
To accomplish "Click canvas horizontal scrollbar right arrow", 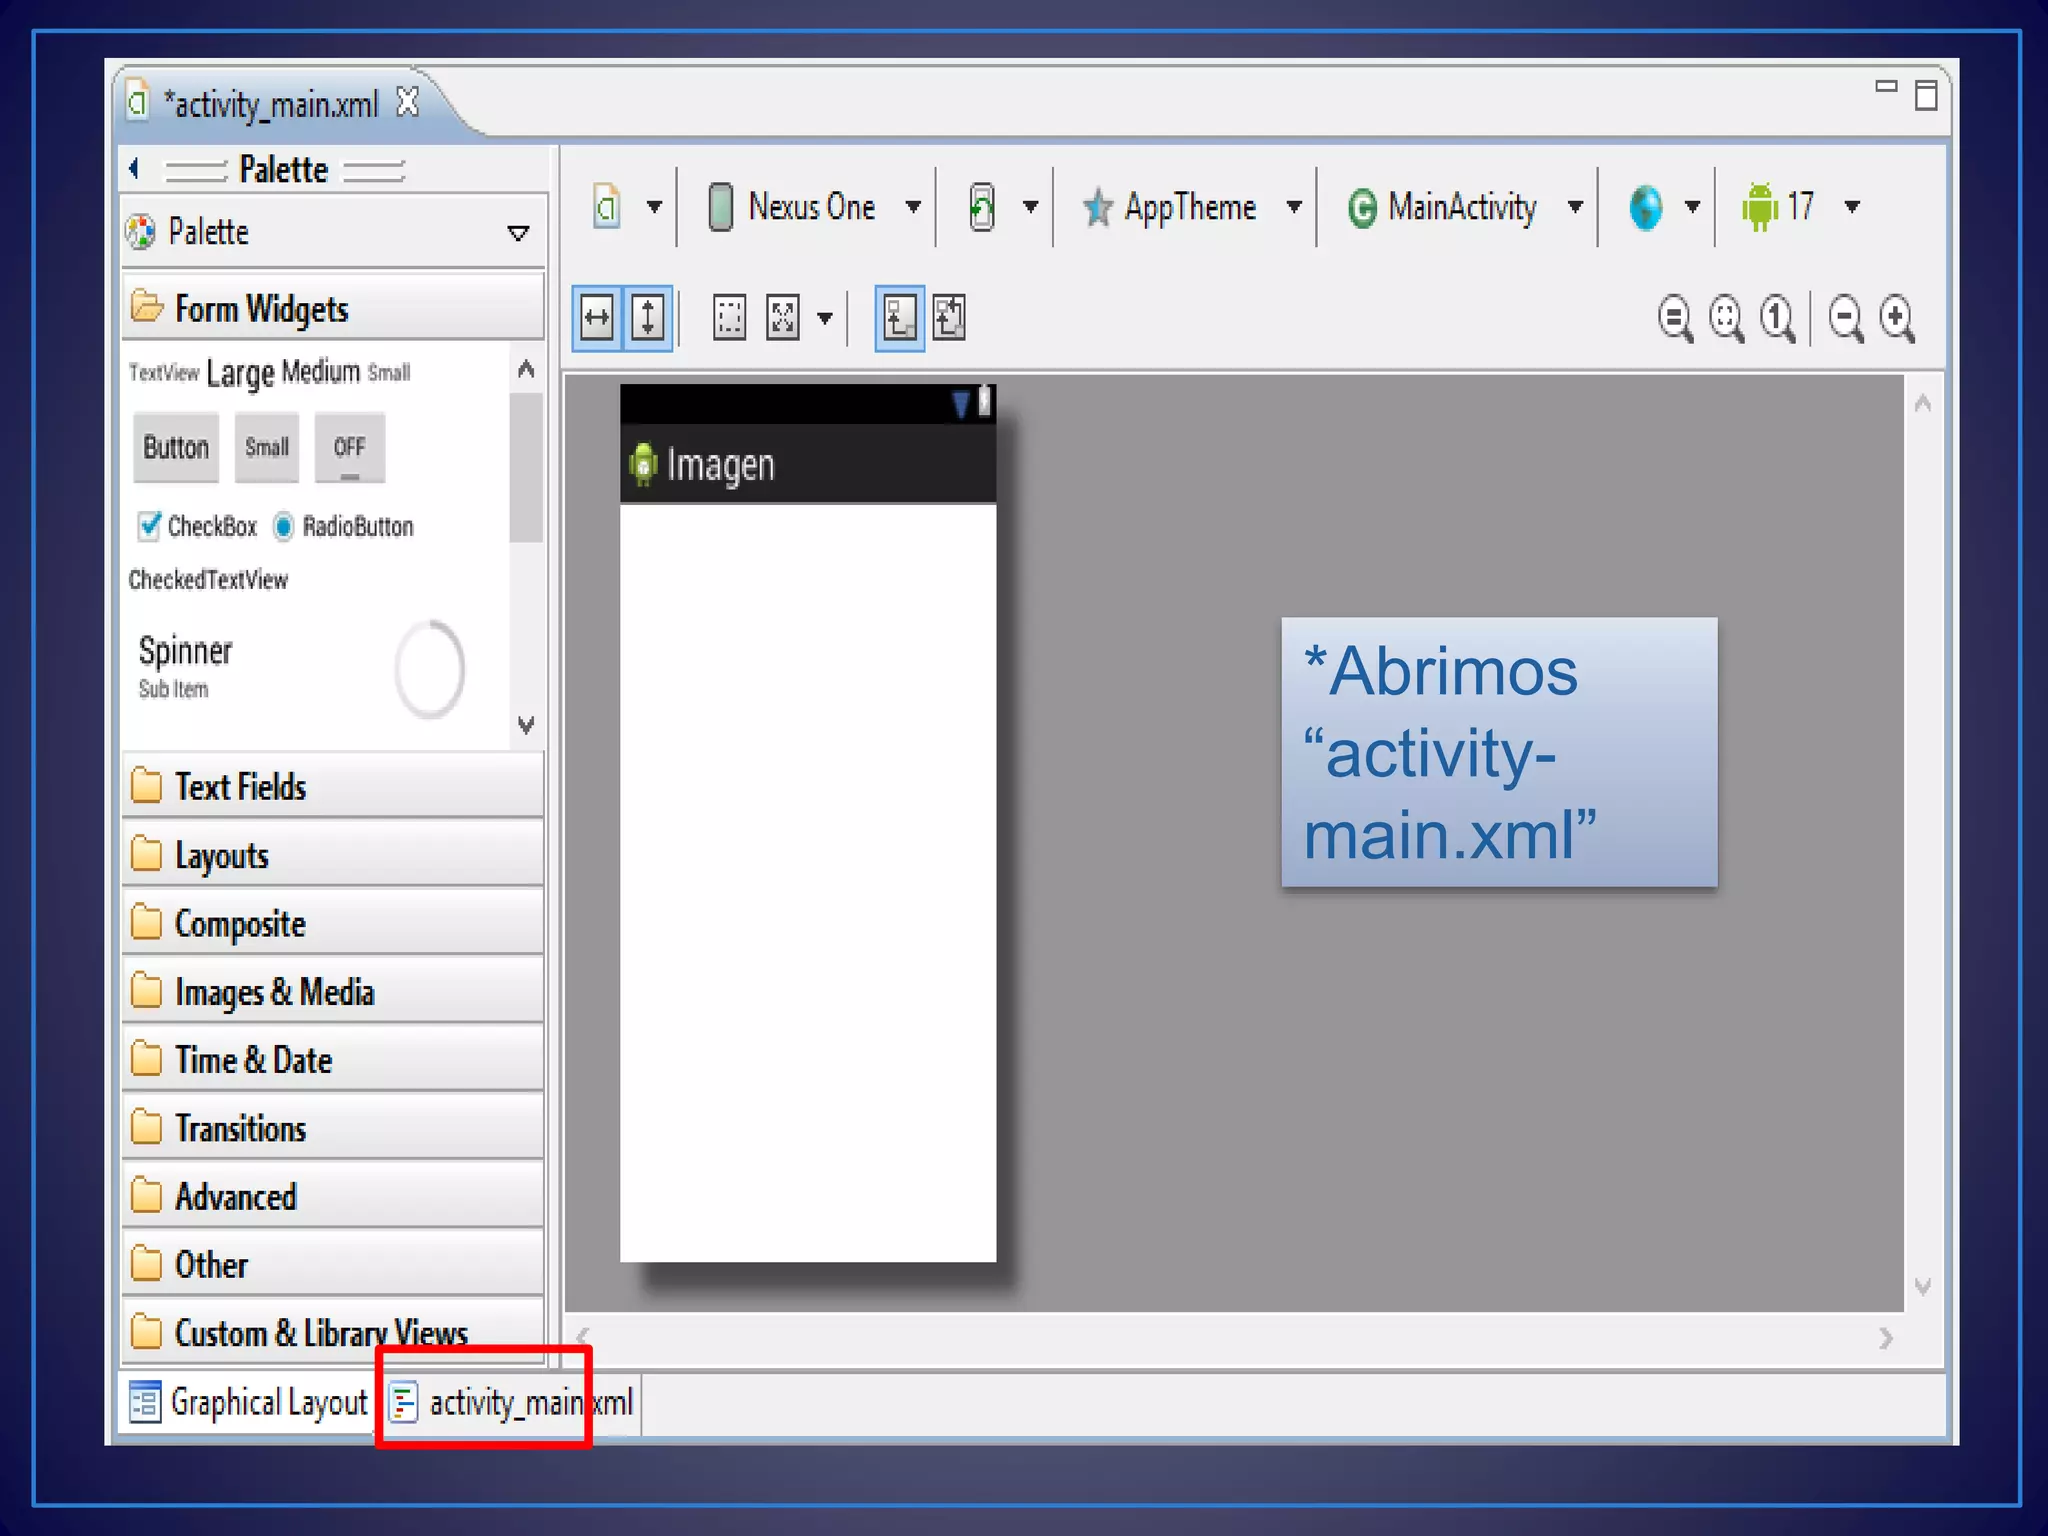I will tap(1886, 1338).
